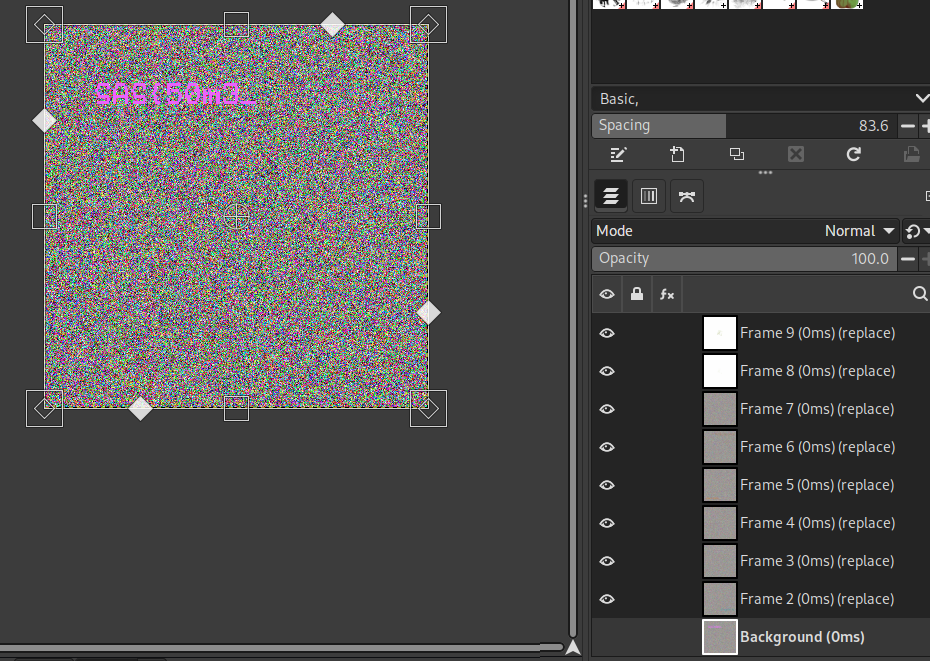The width and height of the screenshot is (930, 661).
Task: Hide the Frame 5 layer
Action: tap(607, 485)
